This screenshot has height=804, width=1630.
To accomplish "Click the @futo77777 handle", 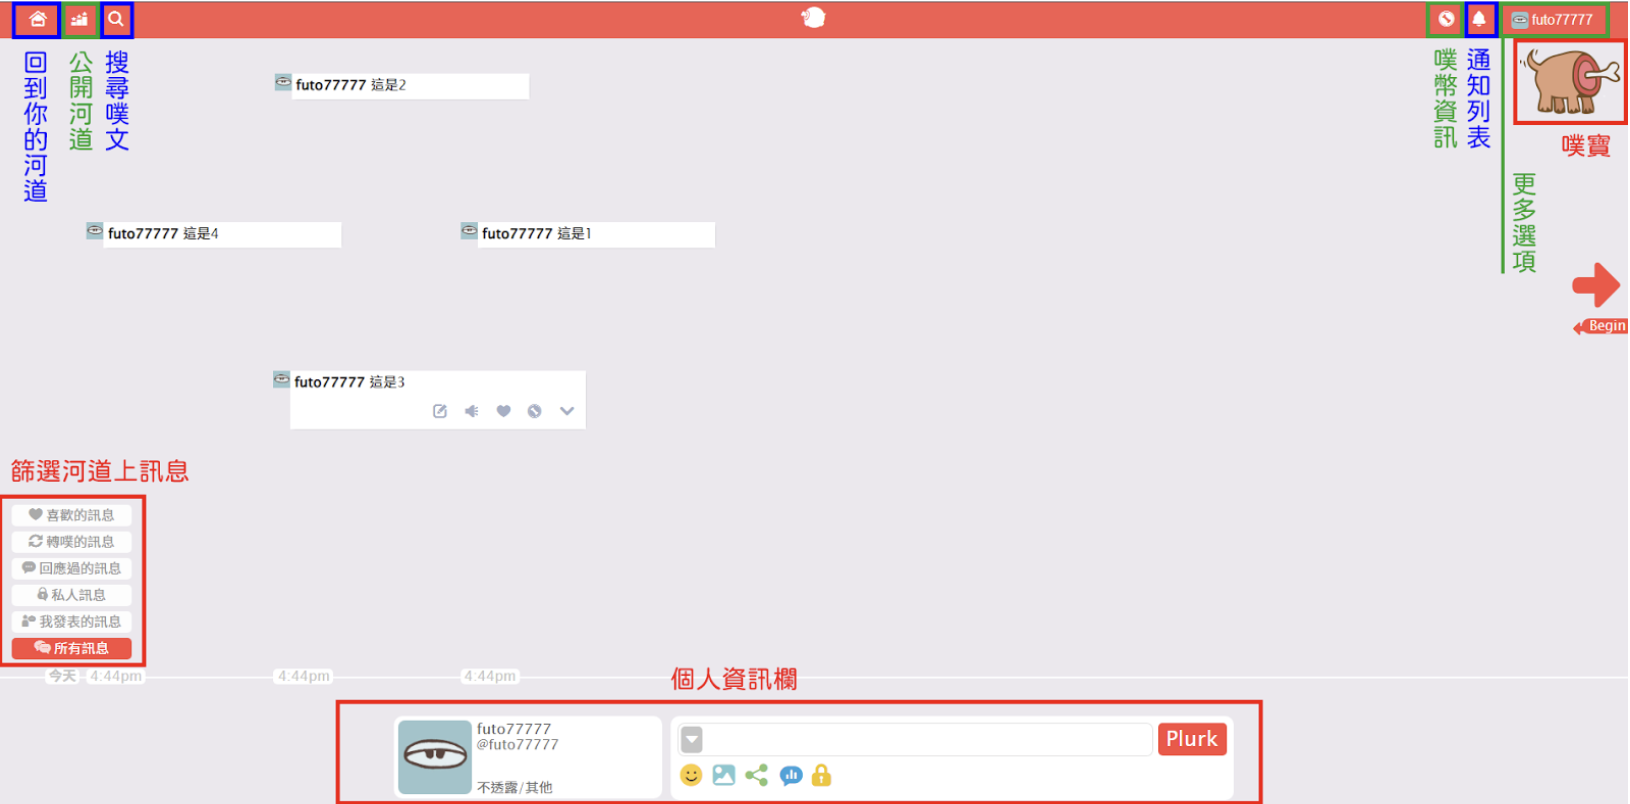I will pos(518,745).
